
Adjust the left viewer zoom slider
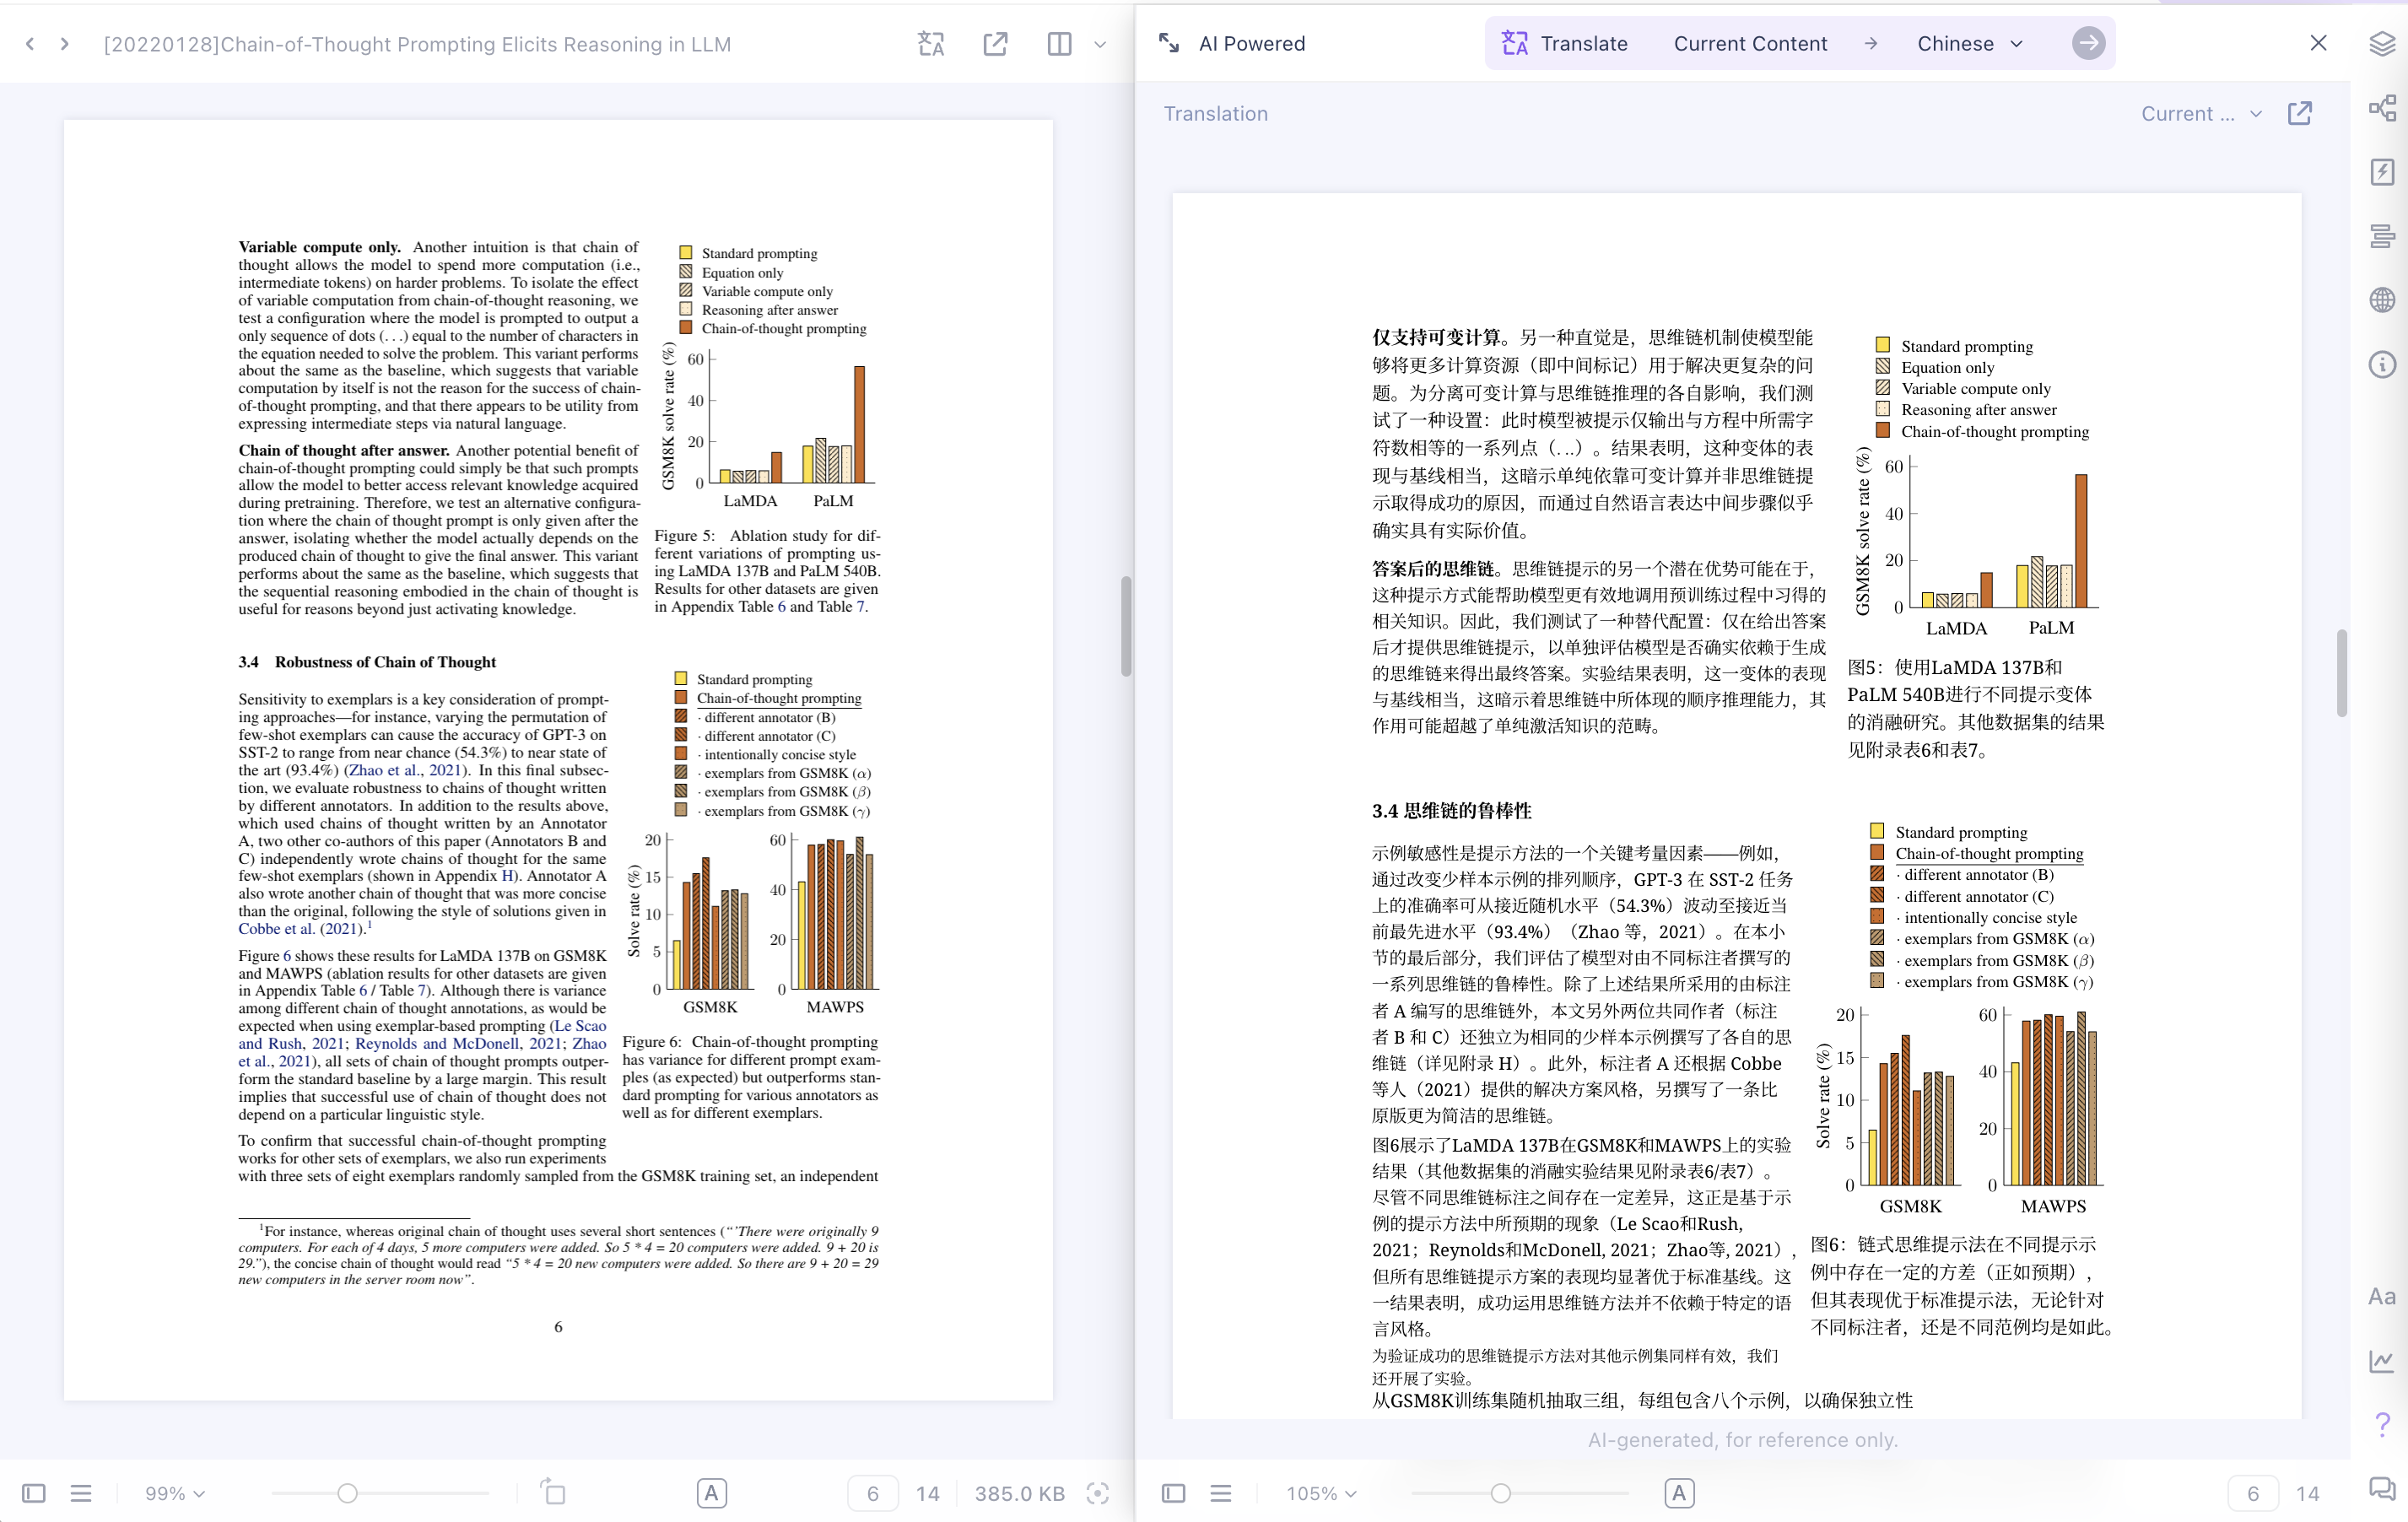pos(347,1493)
